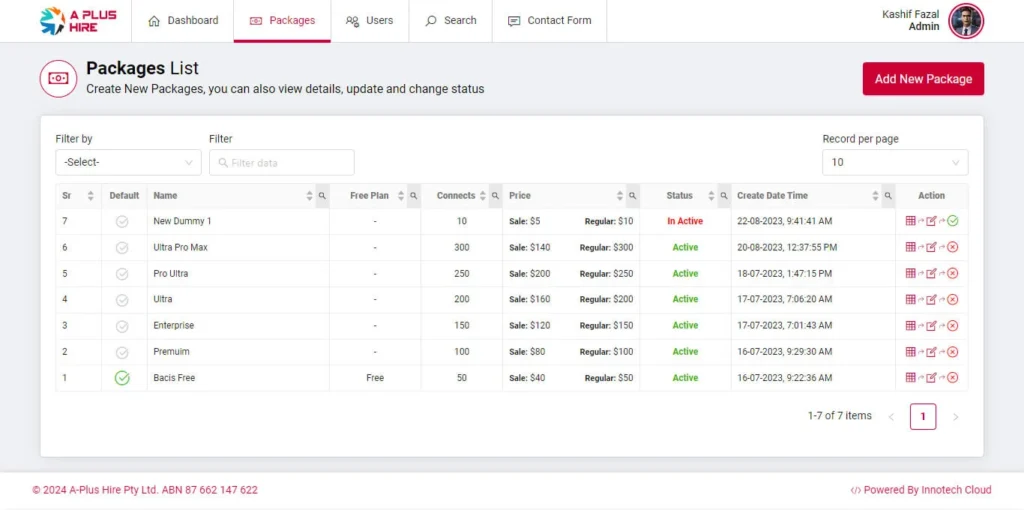
Task: Go to the Users tab
Action: pyautogui.click(x=369, y=21)
